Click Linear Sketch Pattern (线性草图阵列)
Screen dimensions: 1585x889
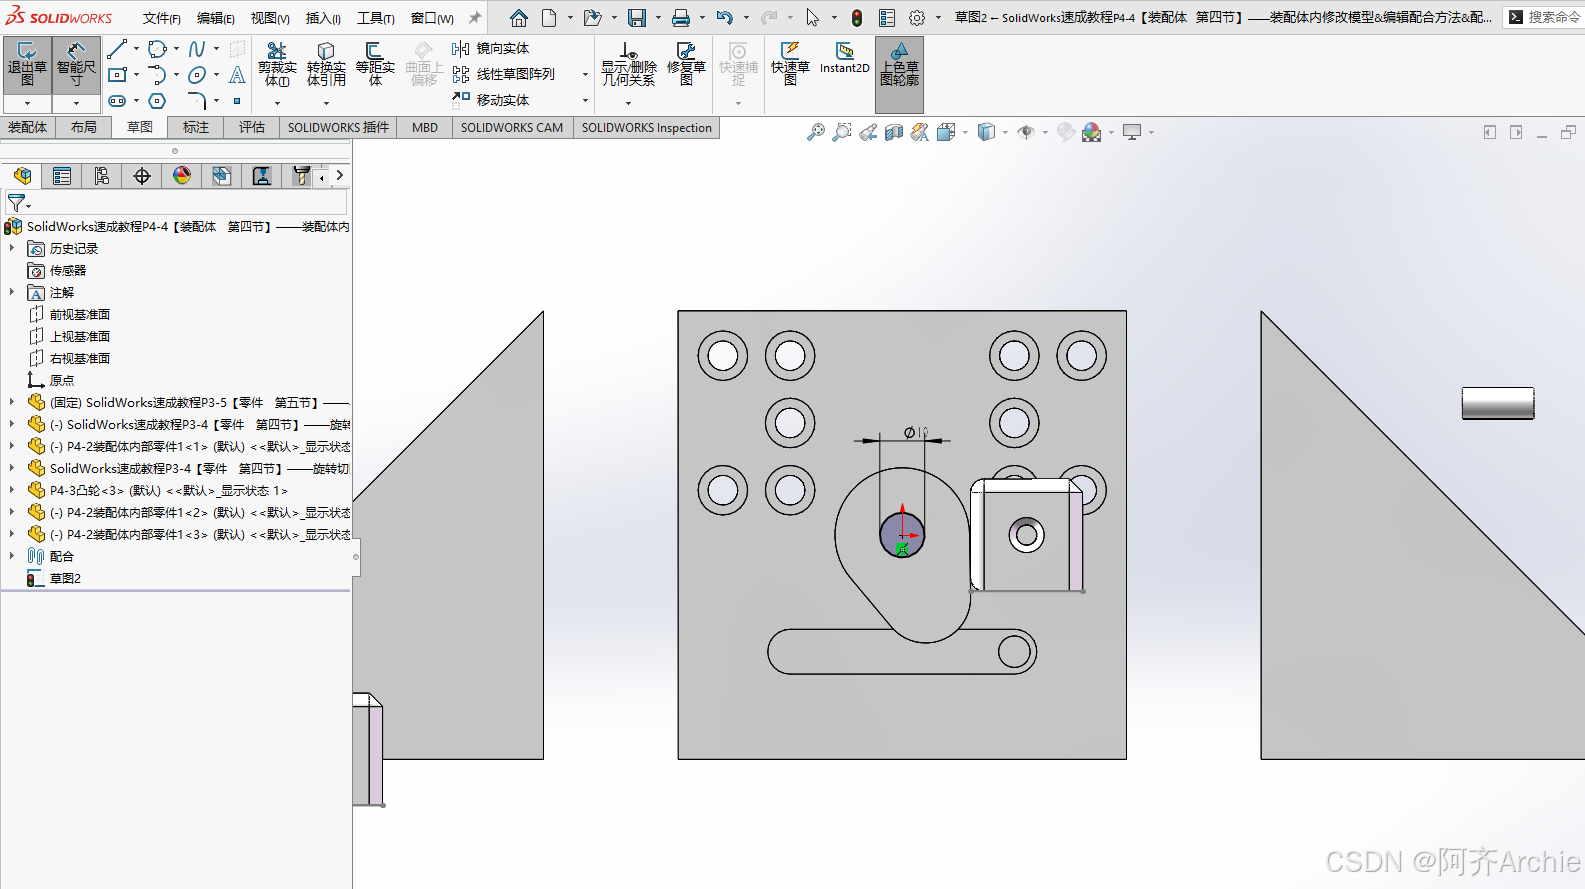click(x=503, y=74)
